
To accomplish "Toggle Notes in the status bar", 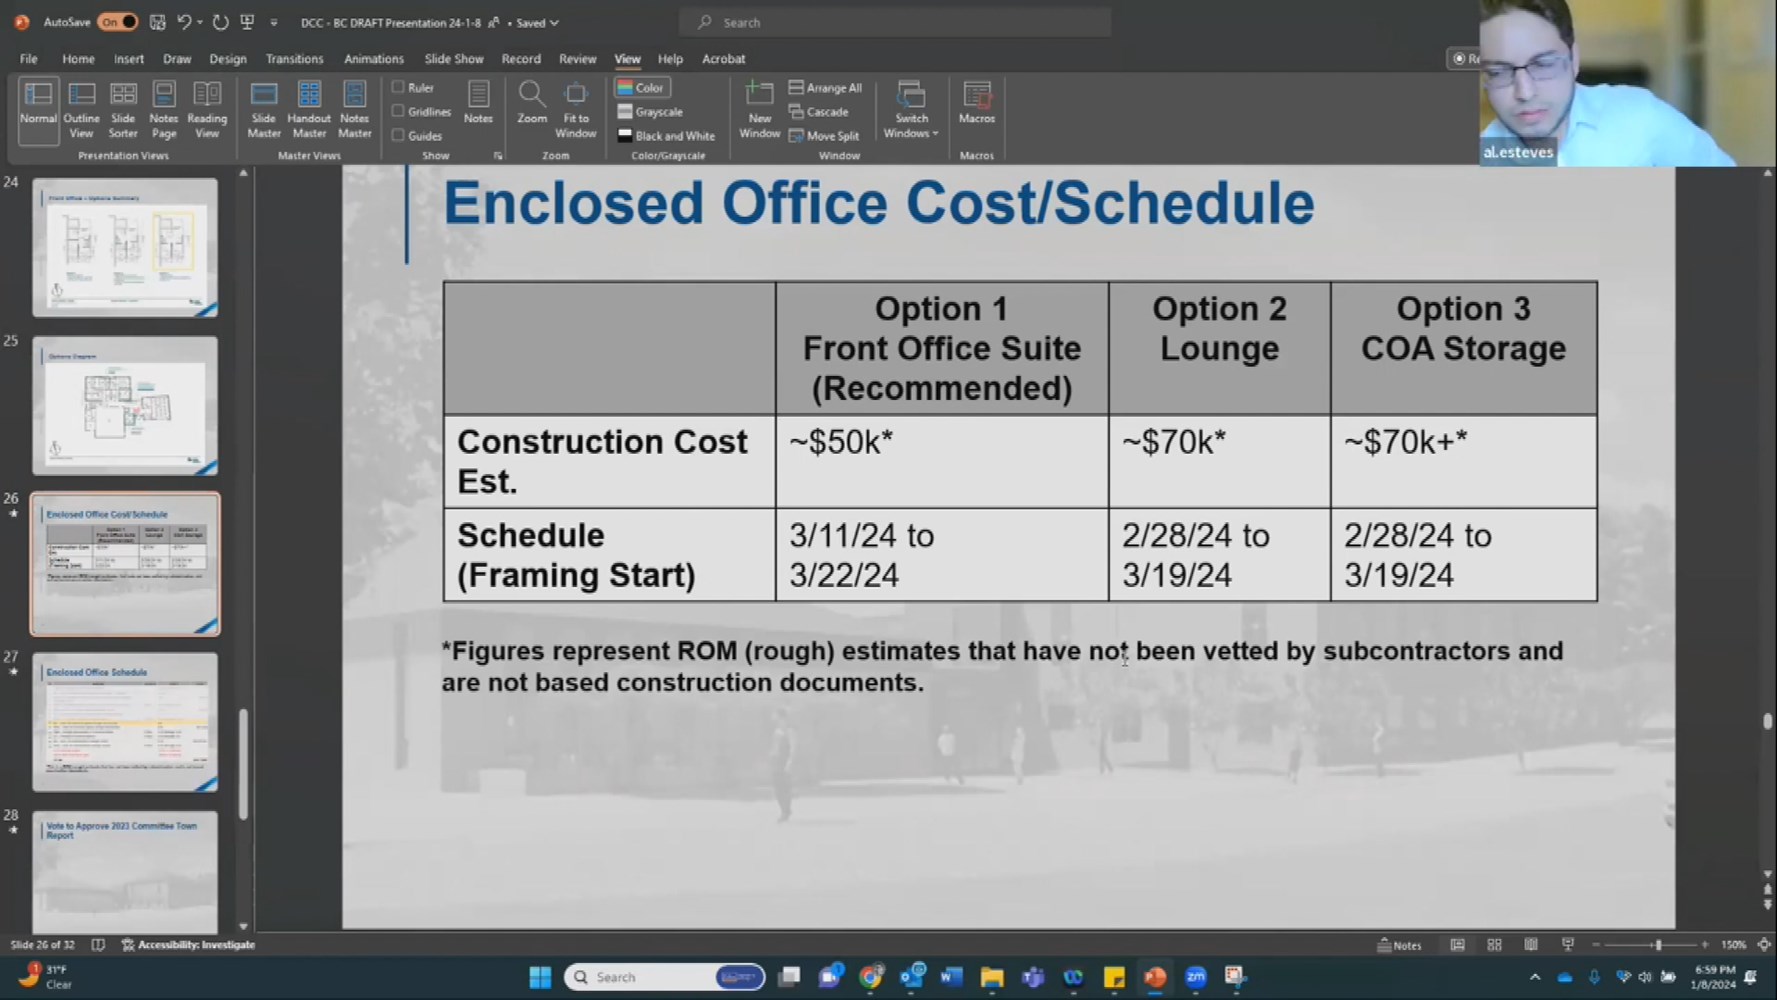I will click(x=1399, y=945).
